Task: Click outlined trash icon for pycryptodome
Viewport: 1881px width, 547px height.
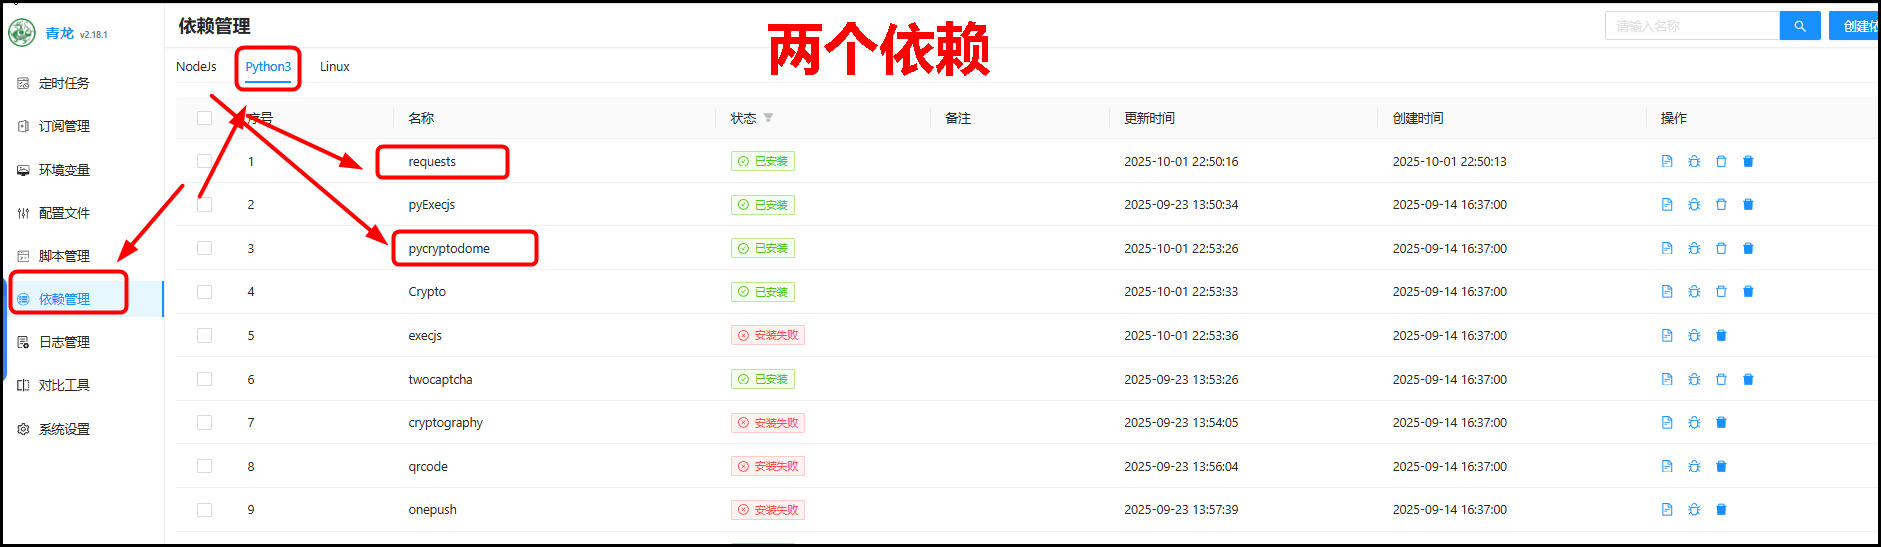Action: 1720,248
